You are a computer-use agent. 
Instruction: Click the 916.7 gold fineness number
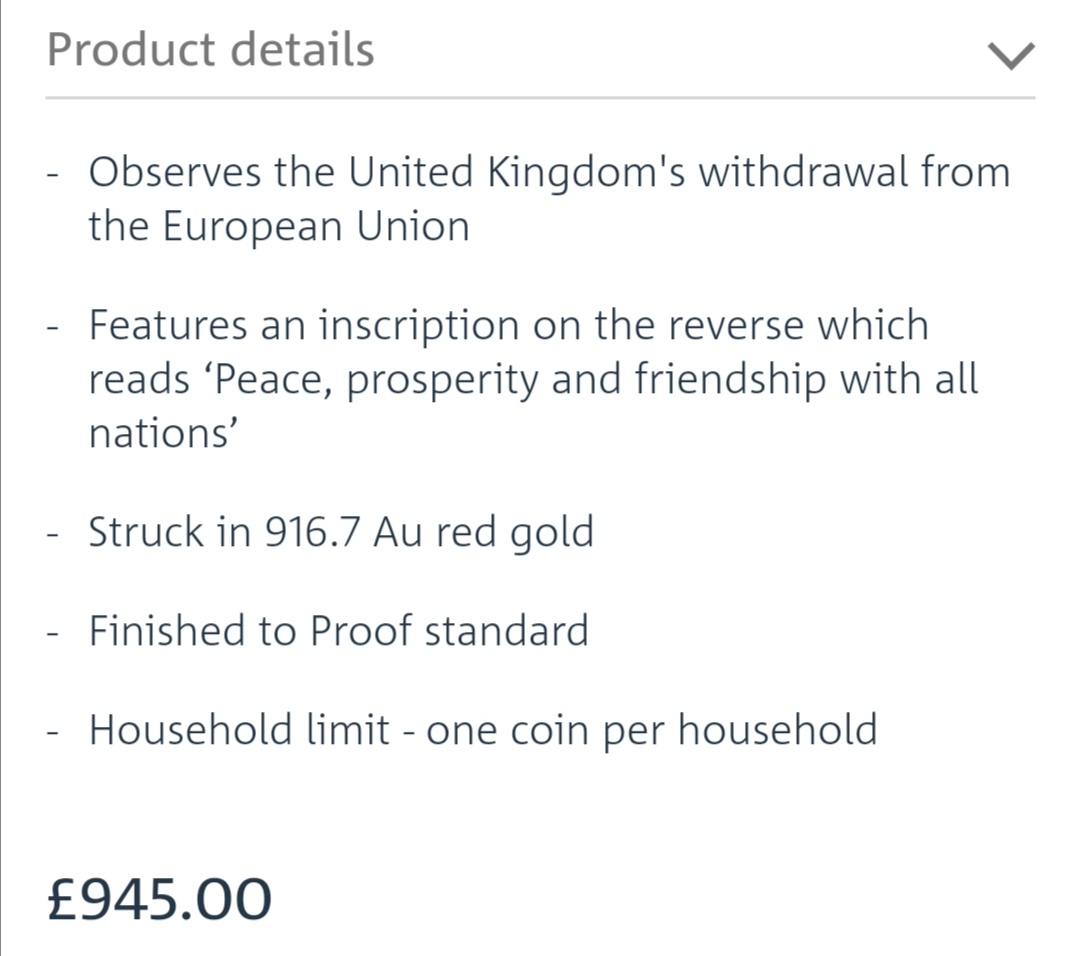(312, 532)
